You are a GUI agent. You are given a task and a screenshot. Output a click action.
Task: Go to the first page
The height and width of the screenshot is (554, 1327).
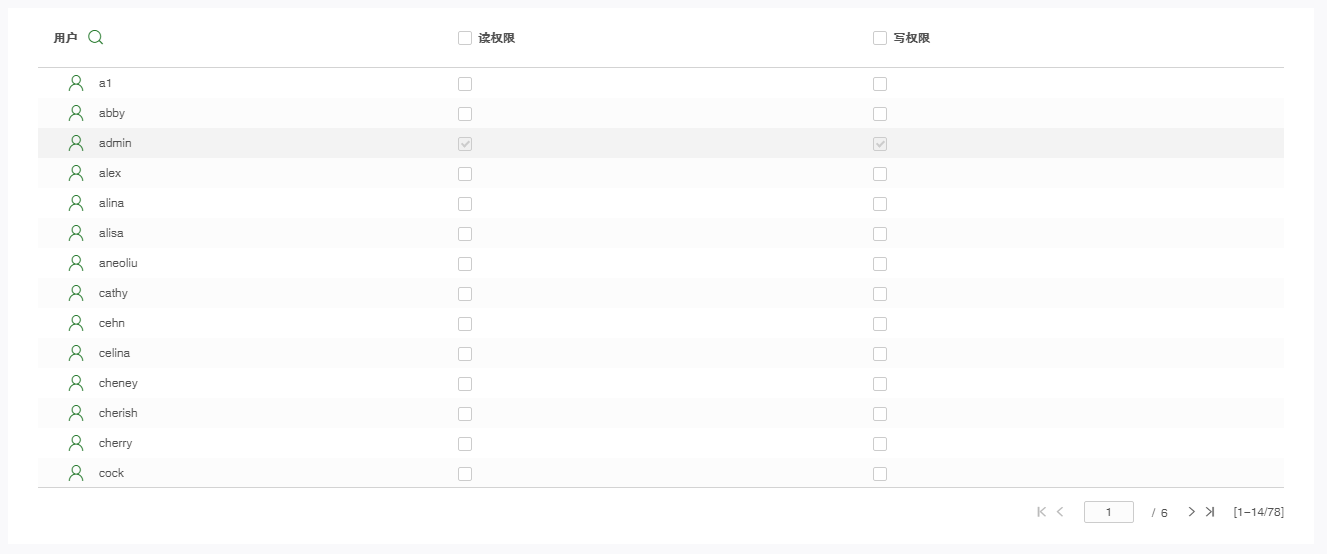coord(1041,512)
